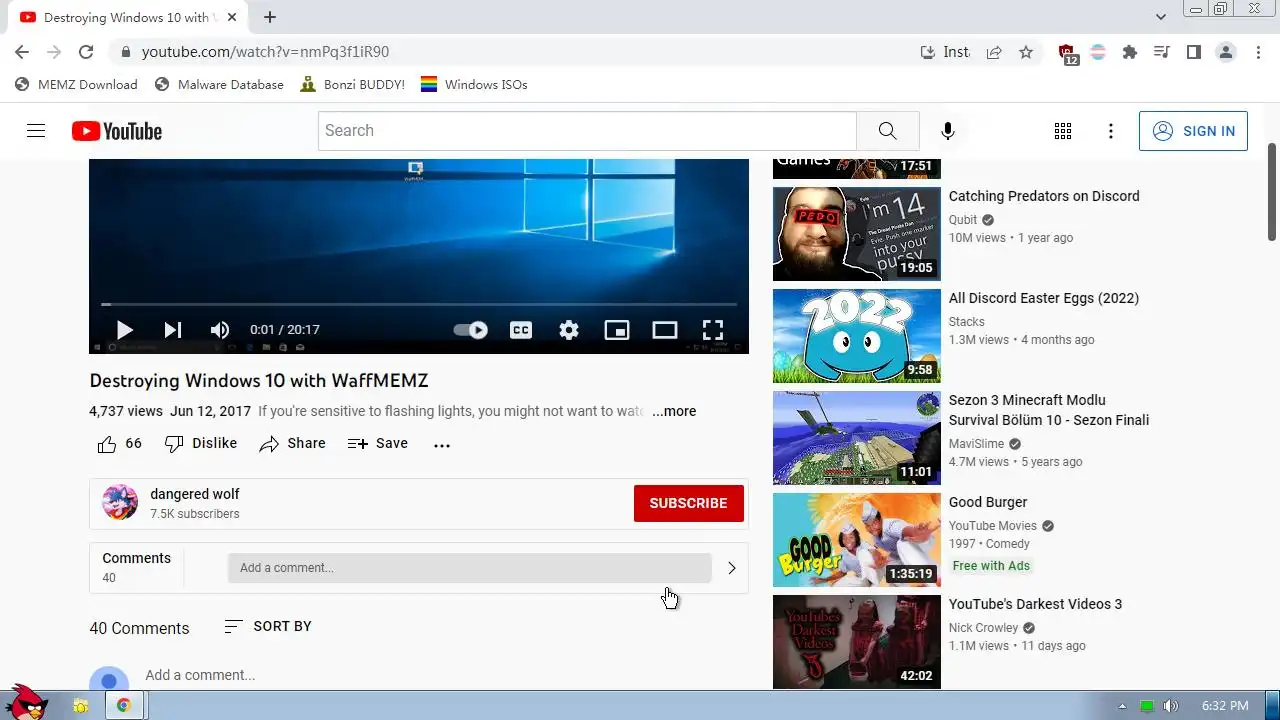The height and width of the screenshot is (720, 1280).
Task: Open the browser profile avatar
Action: point(1226,52)
